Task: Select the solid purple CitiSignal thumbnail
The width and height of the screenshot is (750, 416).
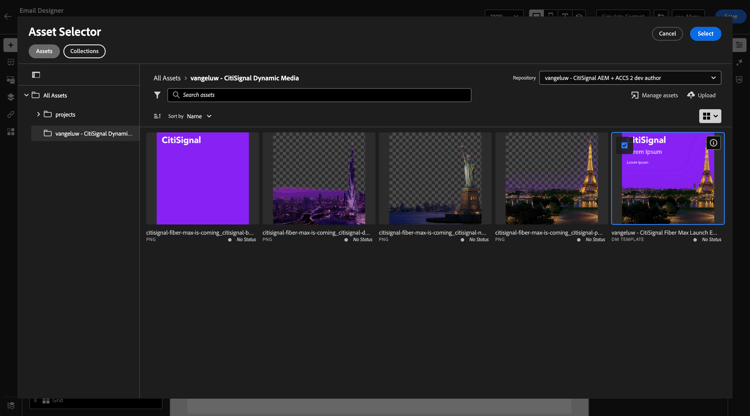Action: pos(203,178)
